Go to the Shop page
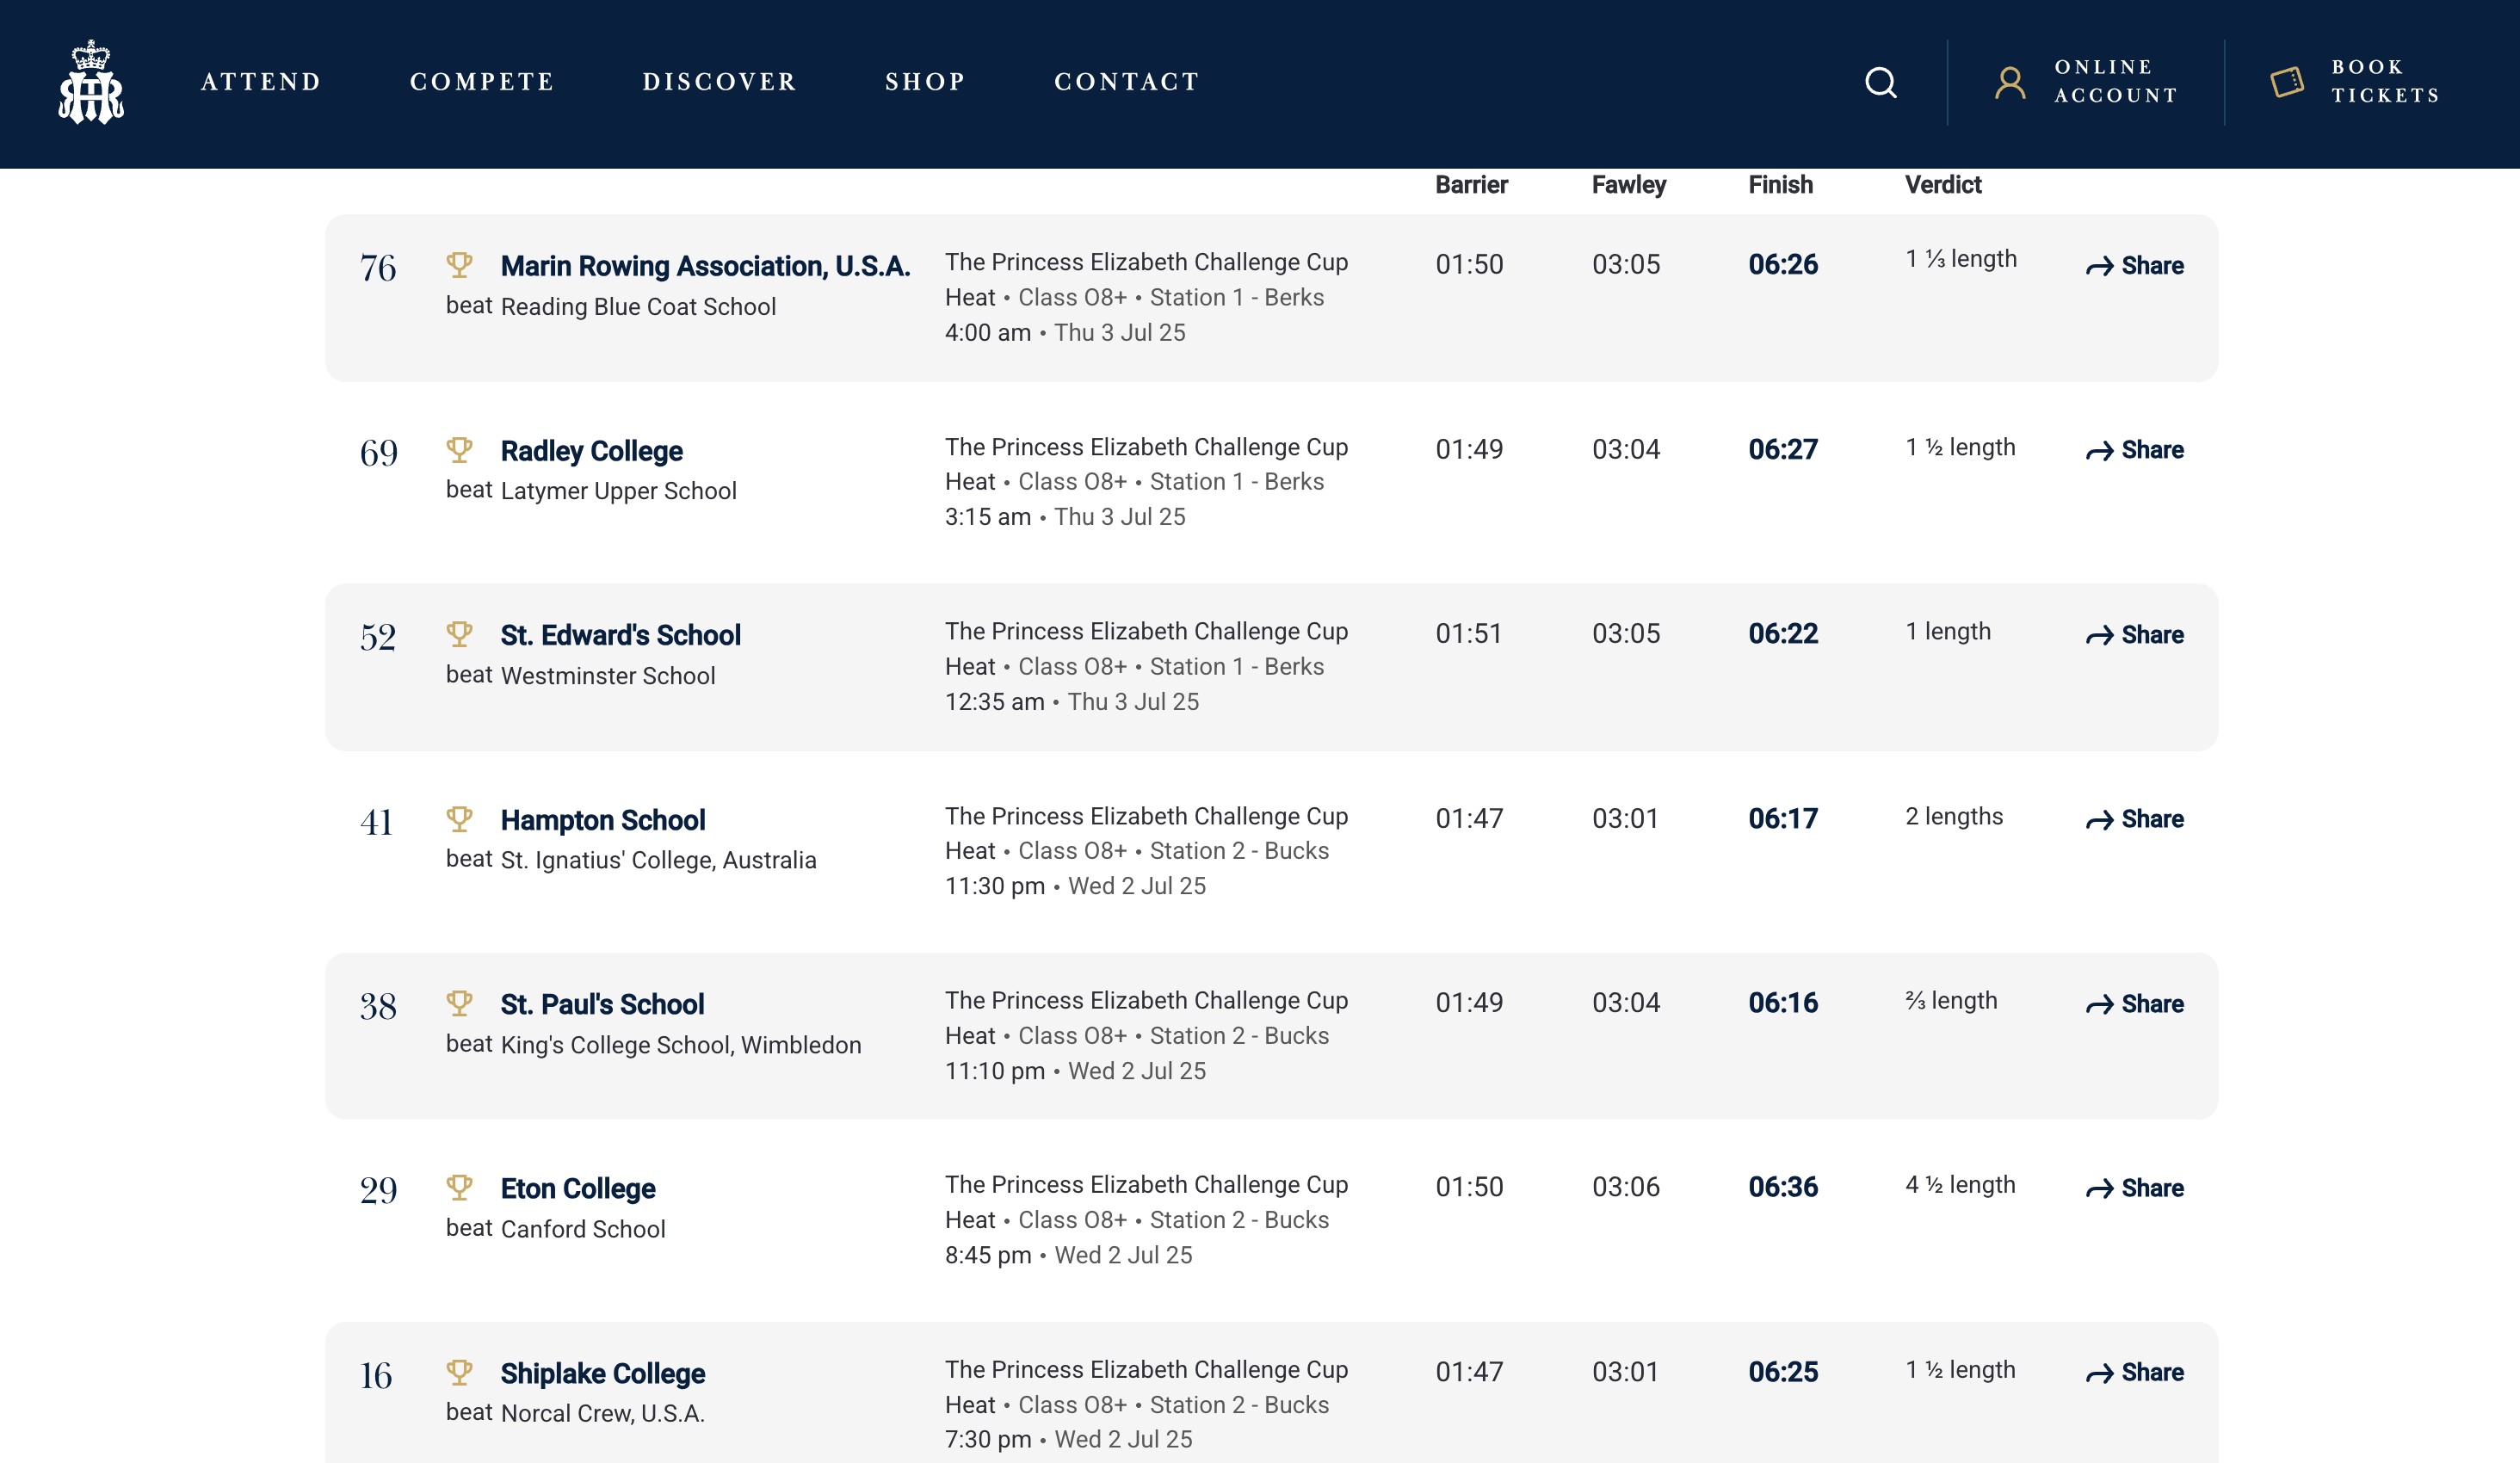Image resolution: width=2520 pixels, height=1463 pixels. [x=925, y=82]
